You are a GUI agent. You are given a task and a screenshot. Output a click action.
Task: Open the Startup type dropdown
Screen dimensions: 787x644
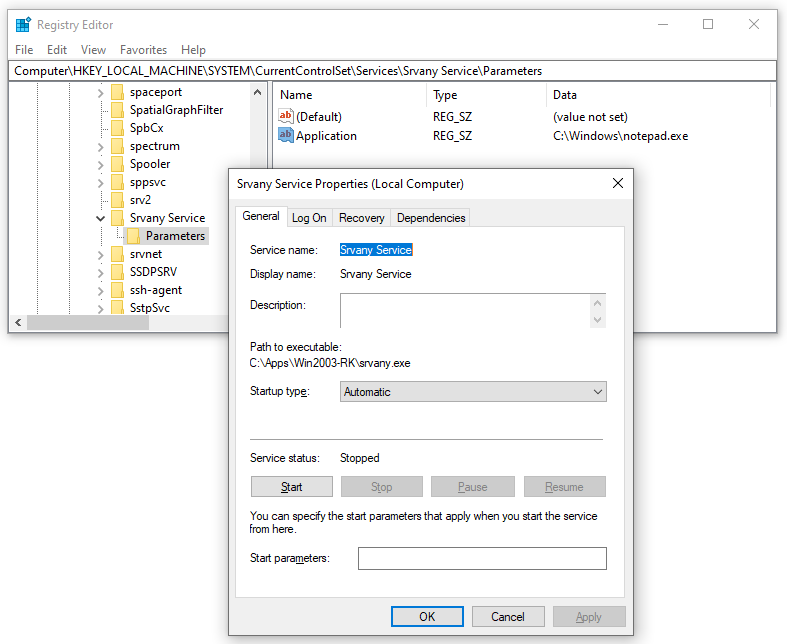click(473, 392)
